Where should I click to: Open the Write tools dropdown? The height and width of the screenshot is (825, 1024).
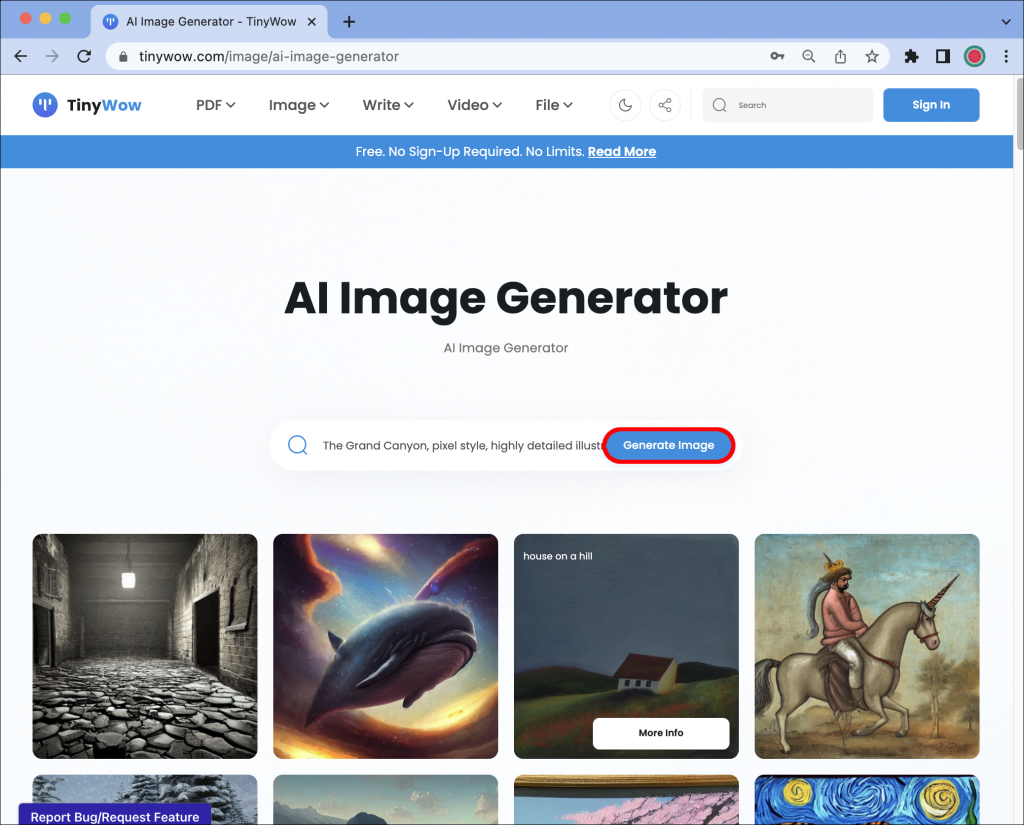click(x=387, y=105)
